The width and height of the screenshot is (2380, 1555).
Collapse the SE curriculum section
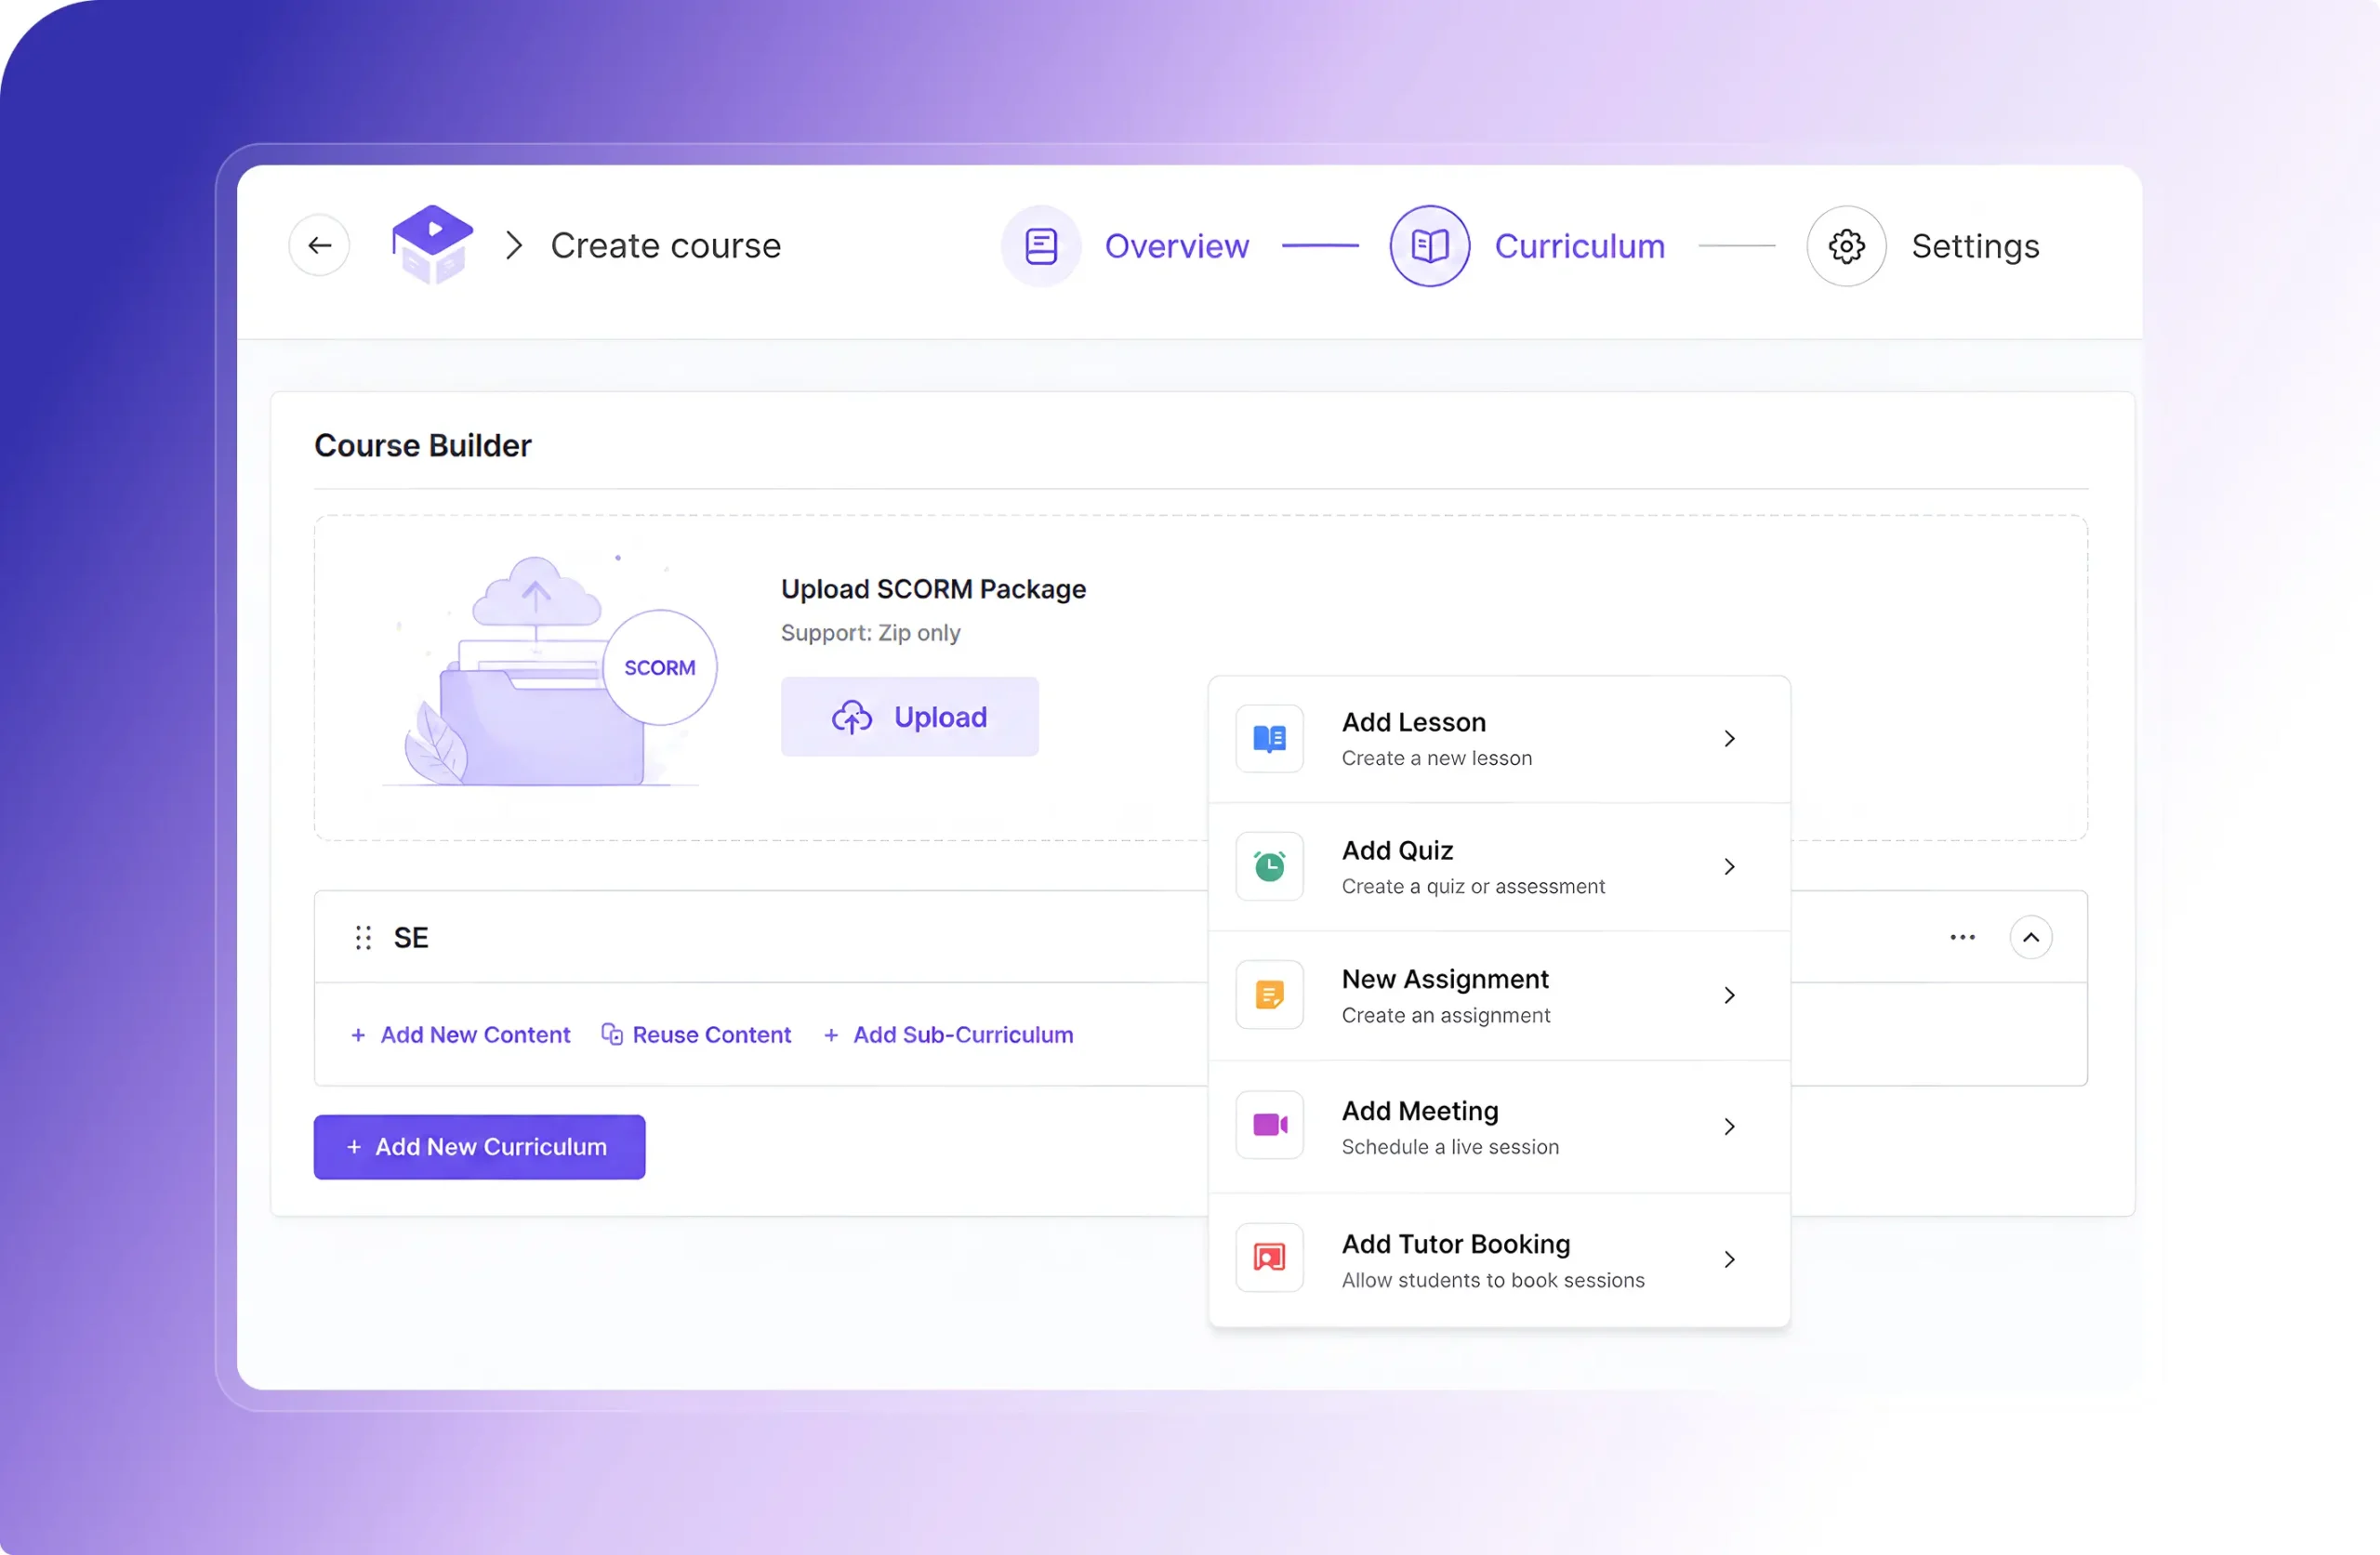pyautogui.click(x=2031, y=937)
